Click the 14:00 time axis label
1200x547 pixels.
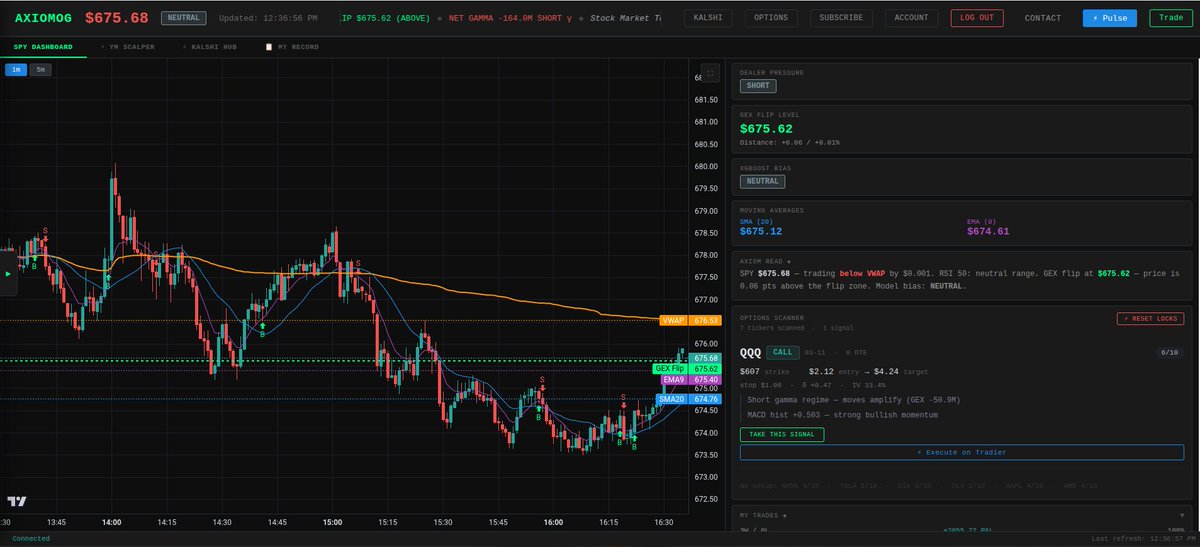pyautogui.click(x=111, y=522)
